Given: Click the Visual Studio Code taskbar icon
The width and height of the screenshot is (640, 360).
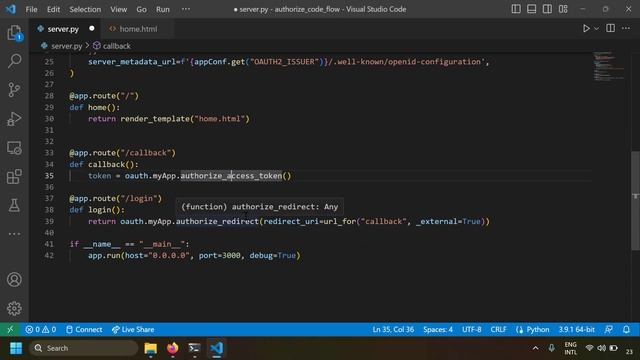Looking at the screenshot, I should tap(216, 348).
